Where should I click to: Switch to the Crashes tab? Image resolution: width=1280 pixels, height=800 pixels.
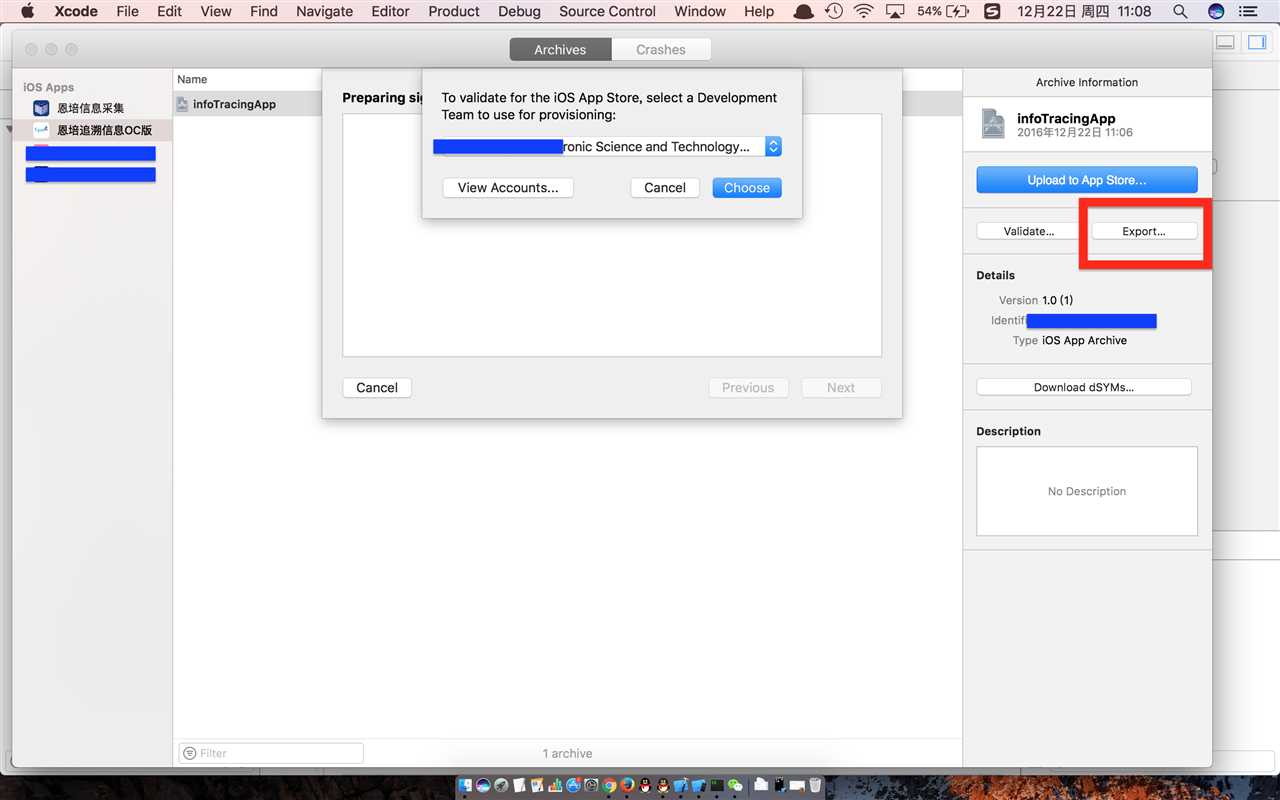tap(661, 49)
